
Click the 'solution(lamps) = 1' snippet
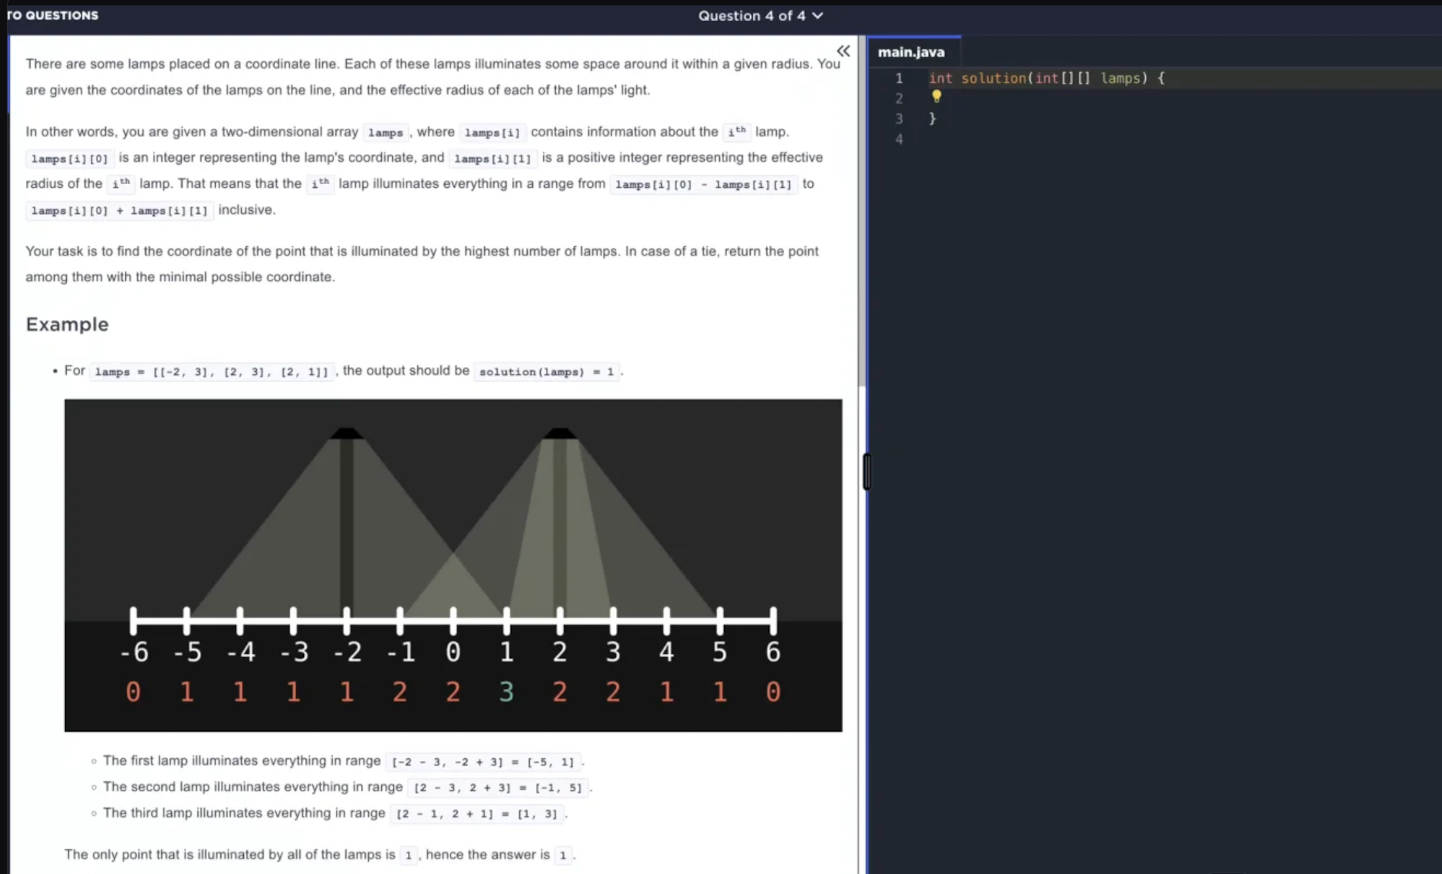click(547, 371)
